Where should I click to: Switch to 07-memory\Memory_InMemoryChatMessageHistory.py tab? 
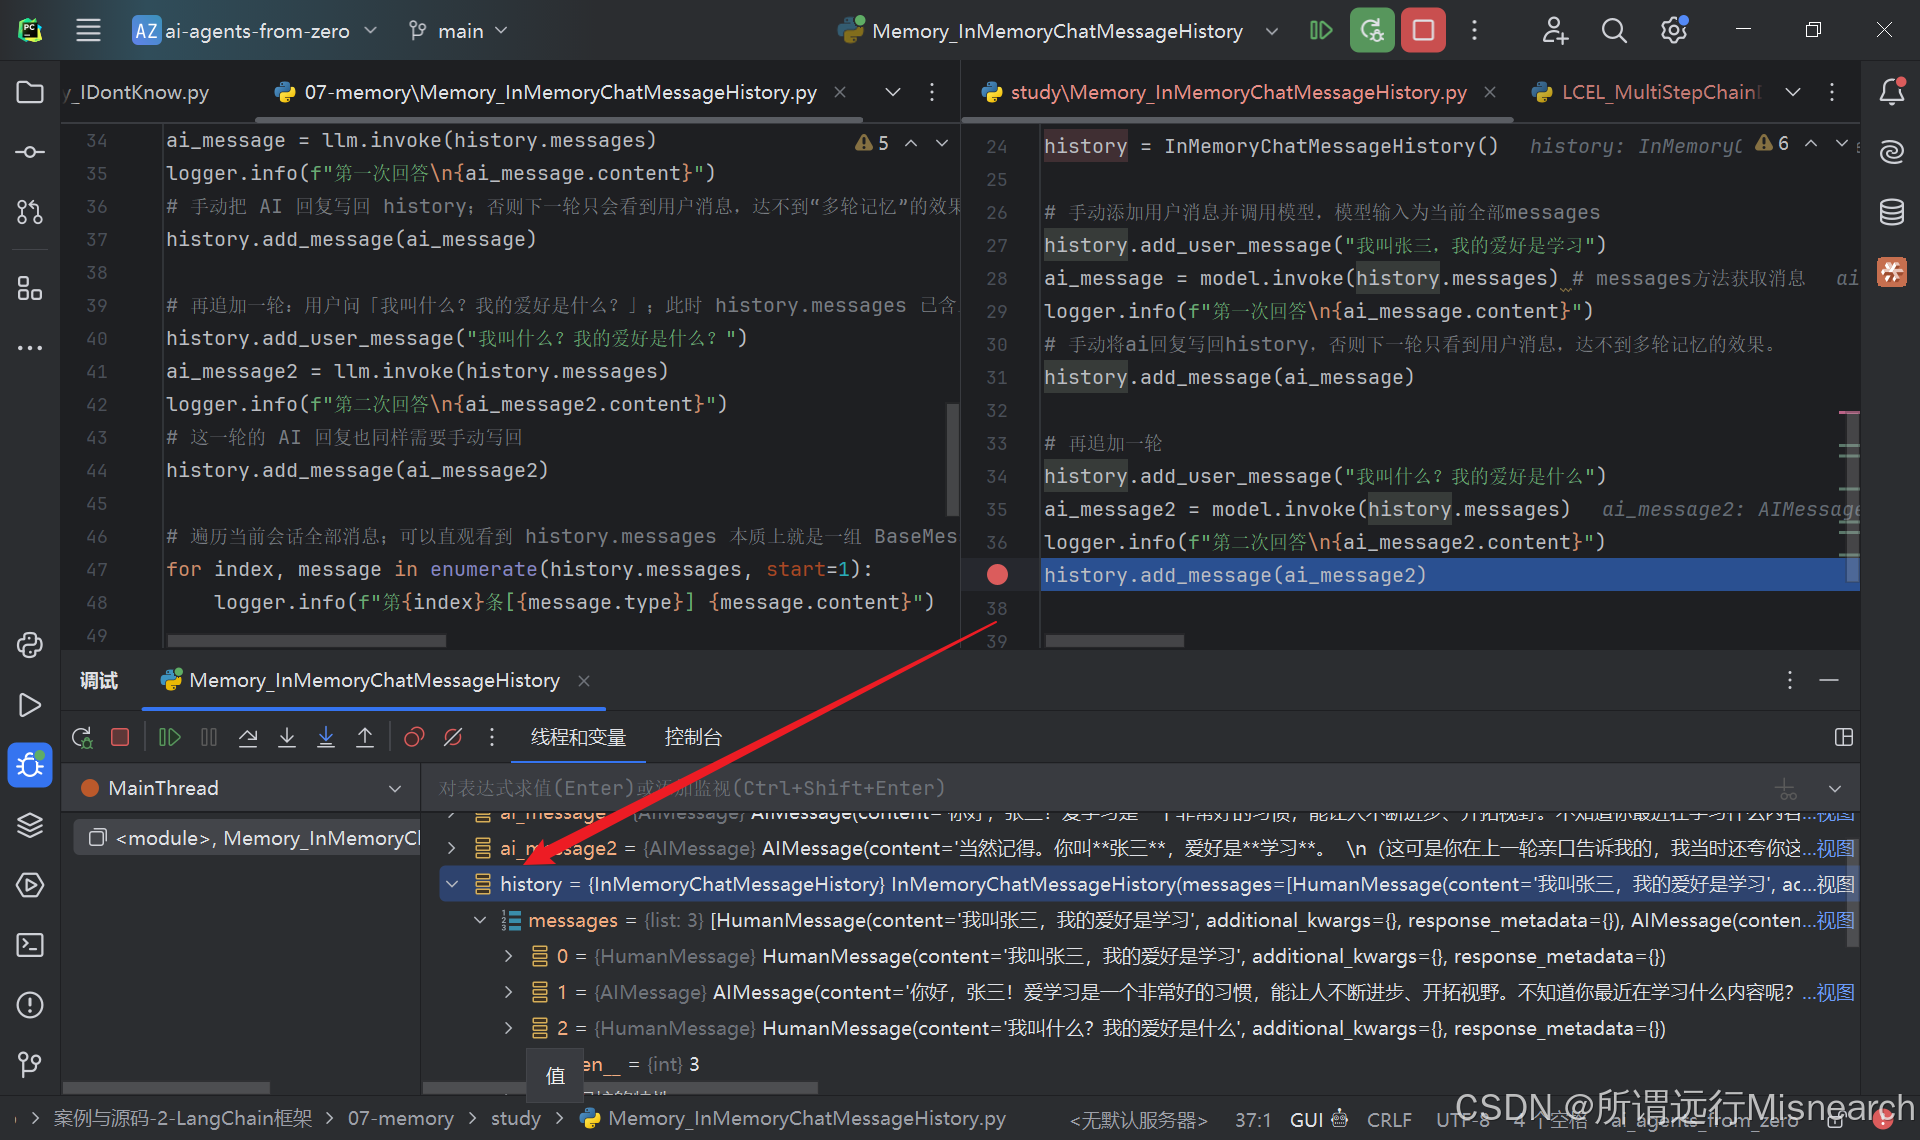tap(560, 92)
